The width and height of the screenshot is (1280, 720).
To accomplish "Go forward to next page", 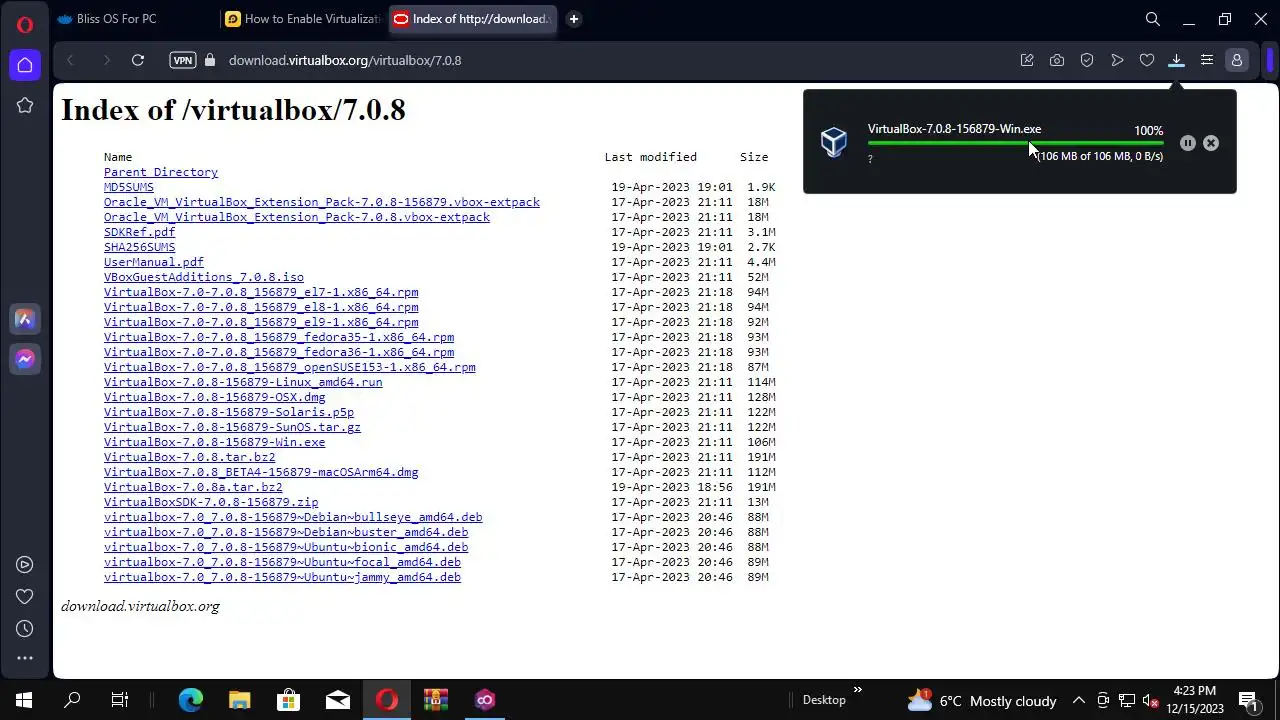I will point(106,60).
